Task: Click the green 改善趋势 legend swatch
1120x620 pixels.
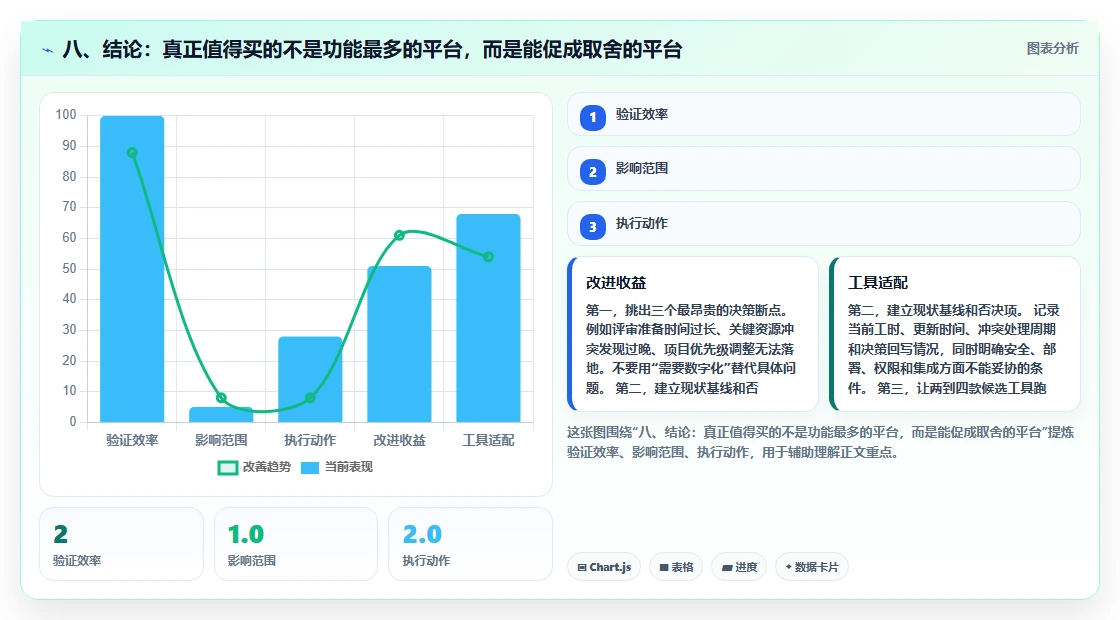Action: 227,468
